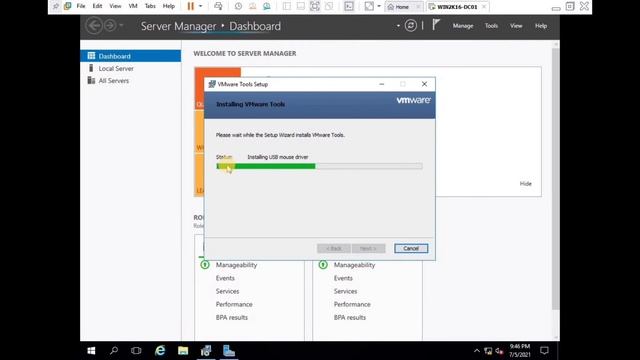Open the VMware File menu
Image resolution: width=640 pixels, height=360 pixels.
pyautogui.click(x=81, y=6)
